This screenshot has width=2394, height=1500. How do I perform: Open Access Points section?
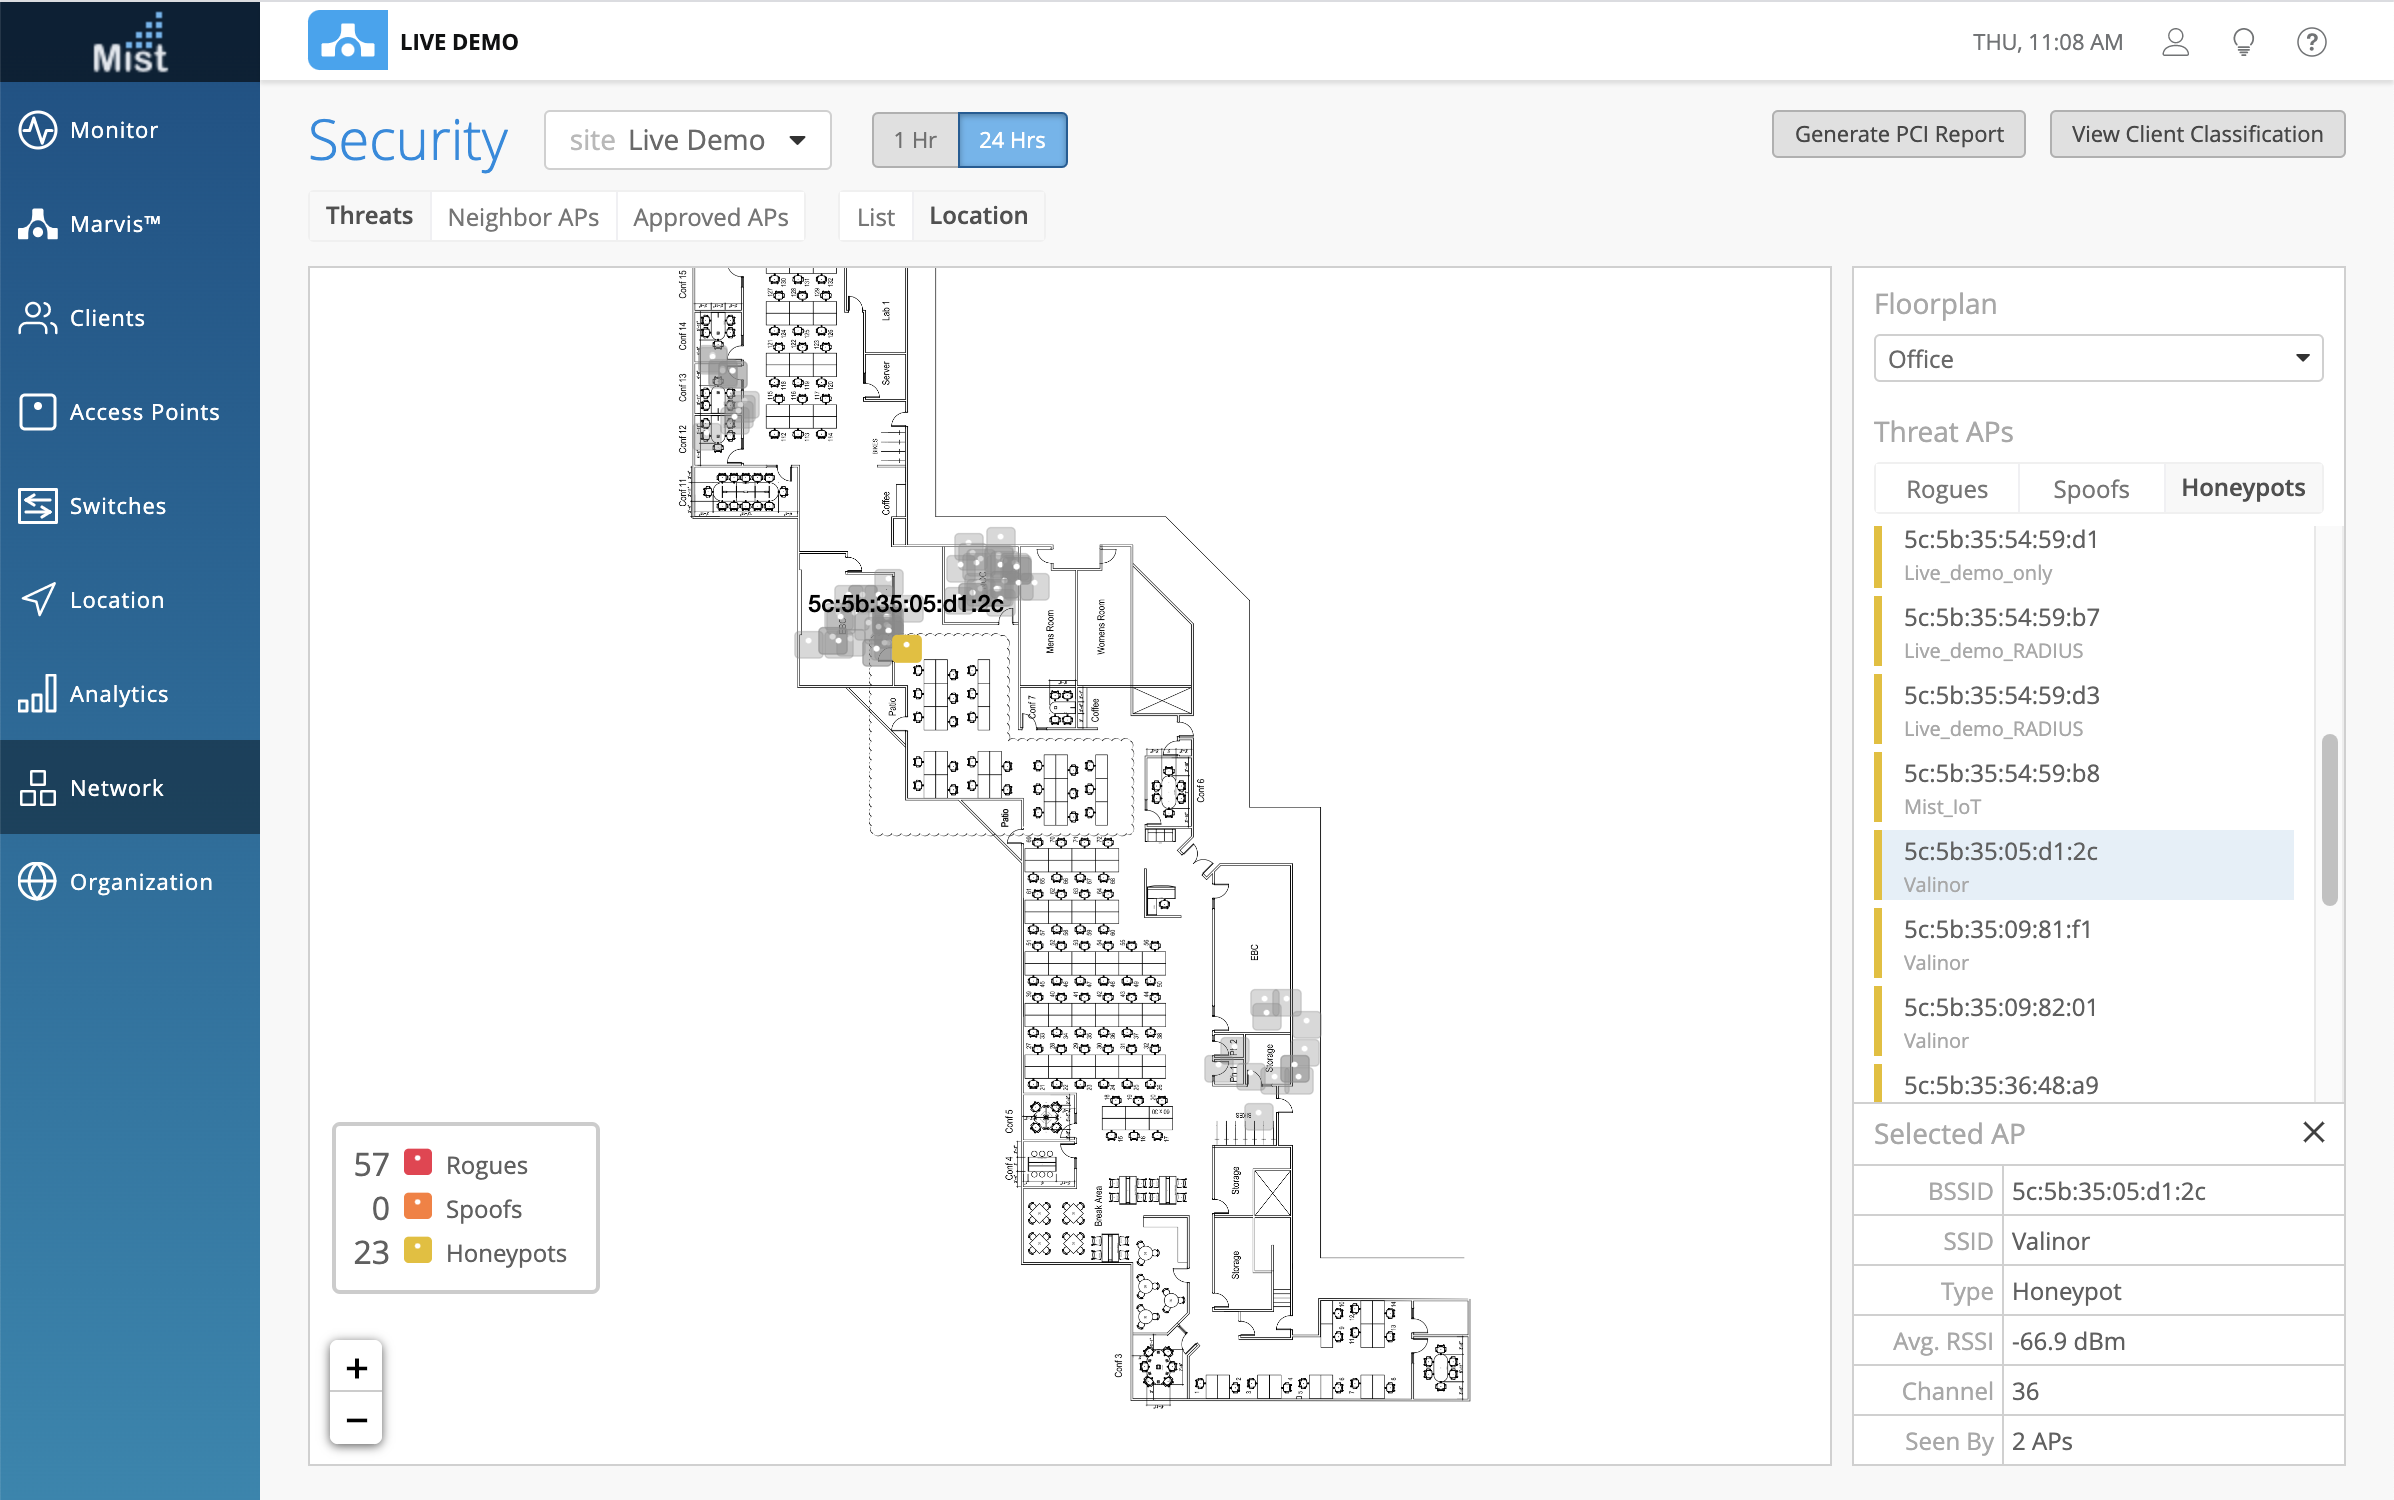[x=144, y=412]
